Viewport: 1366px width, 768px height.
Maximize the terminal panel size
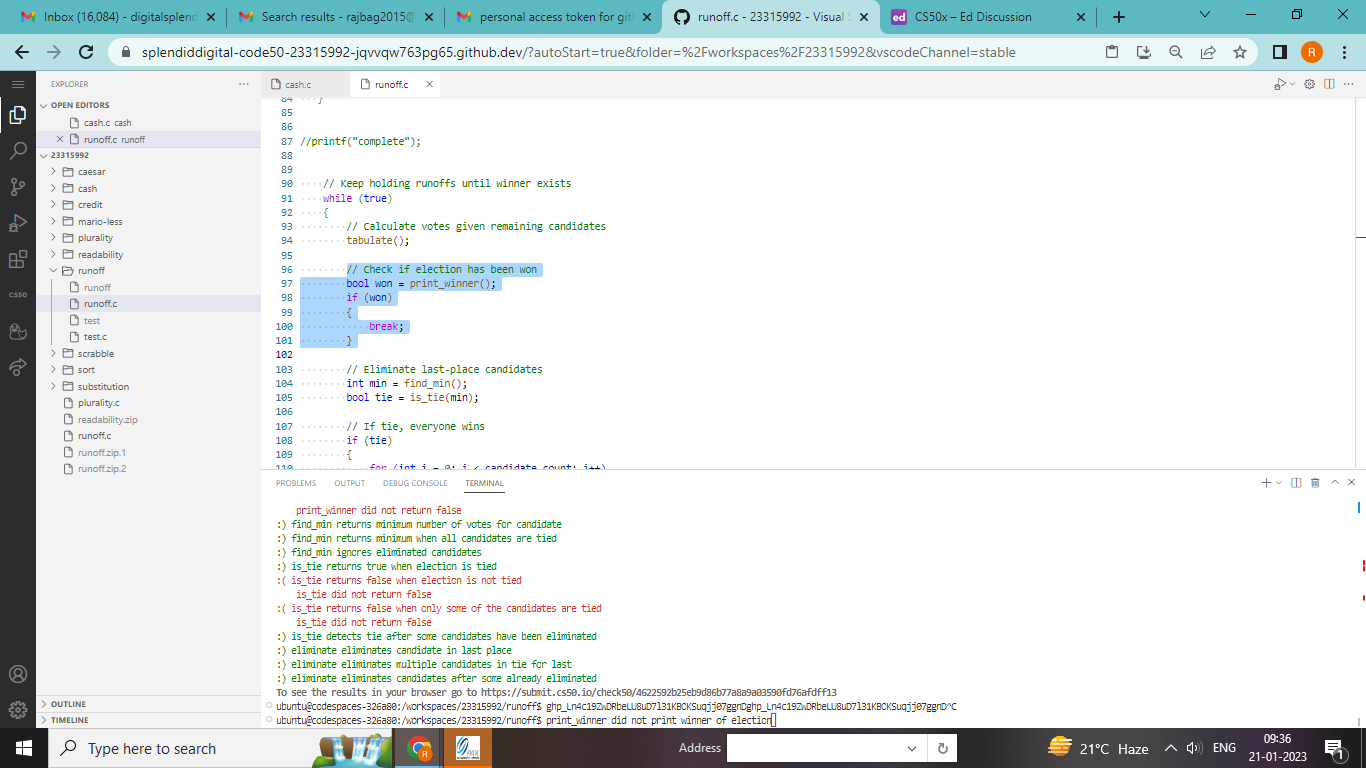pos(1334,482)
